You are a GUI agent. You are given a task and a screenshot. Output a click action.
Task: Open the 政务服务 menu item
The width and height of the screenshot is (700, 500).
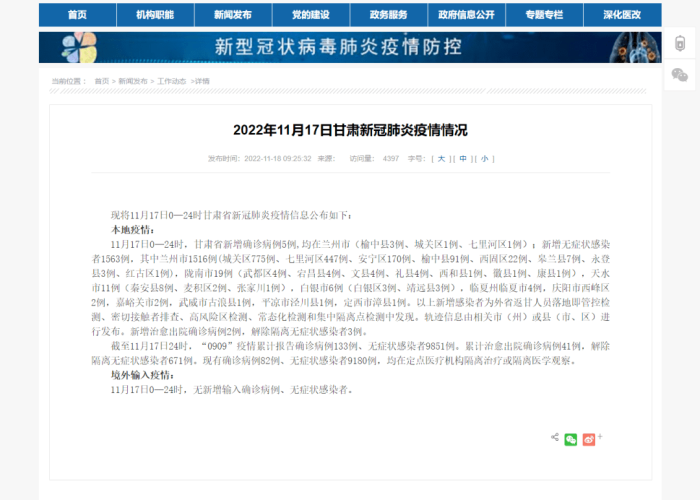pyautogui.click(x=388, y=15)
